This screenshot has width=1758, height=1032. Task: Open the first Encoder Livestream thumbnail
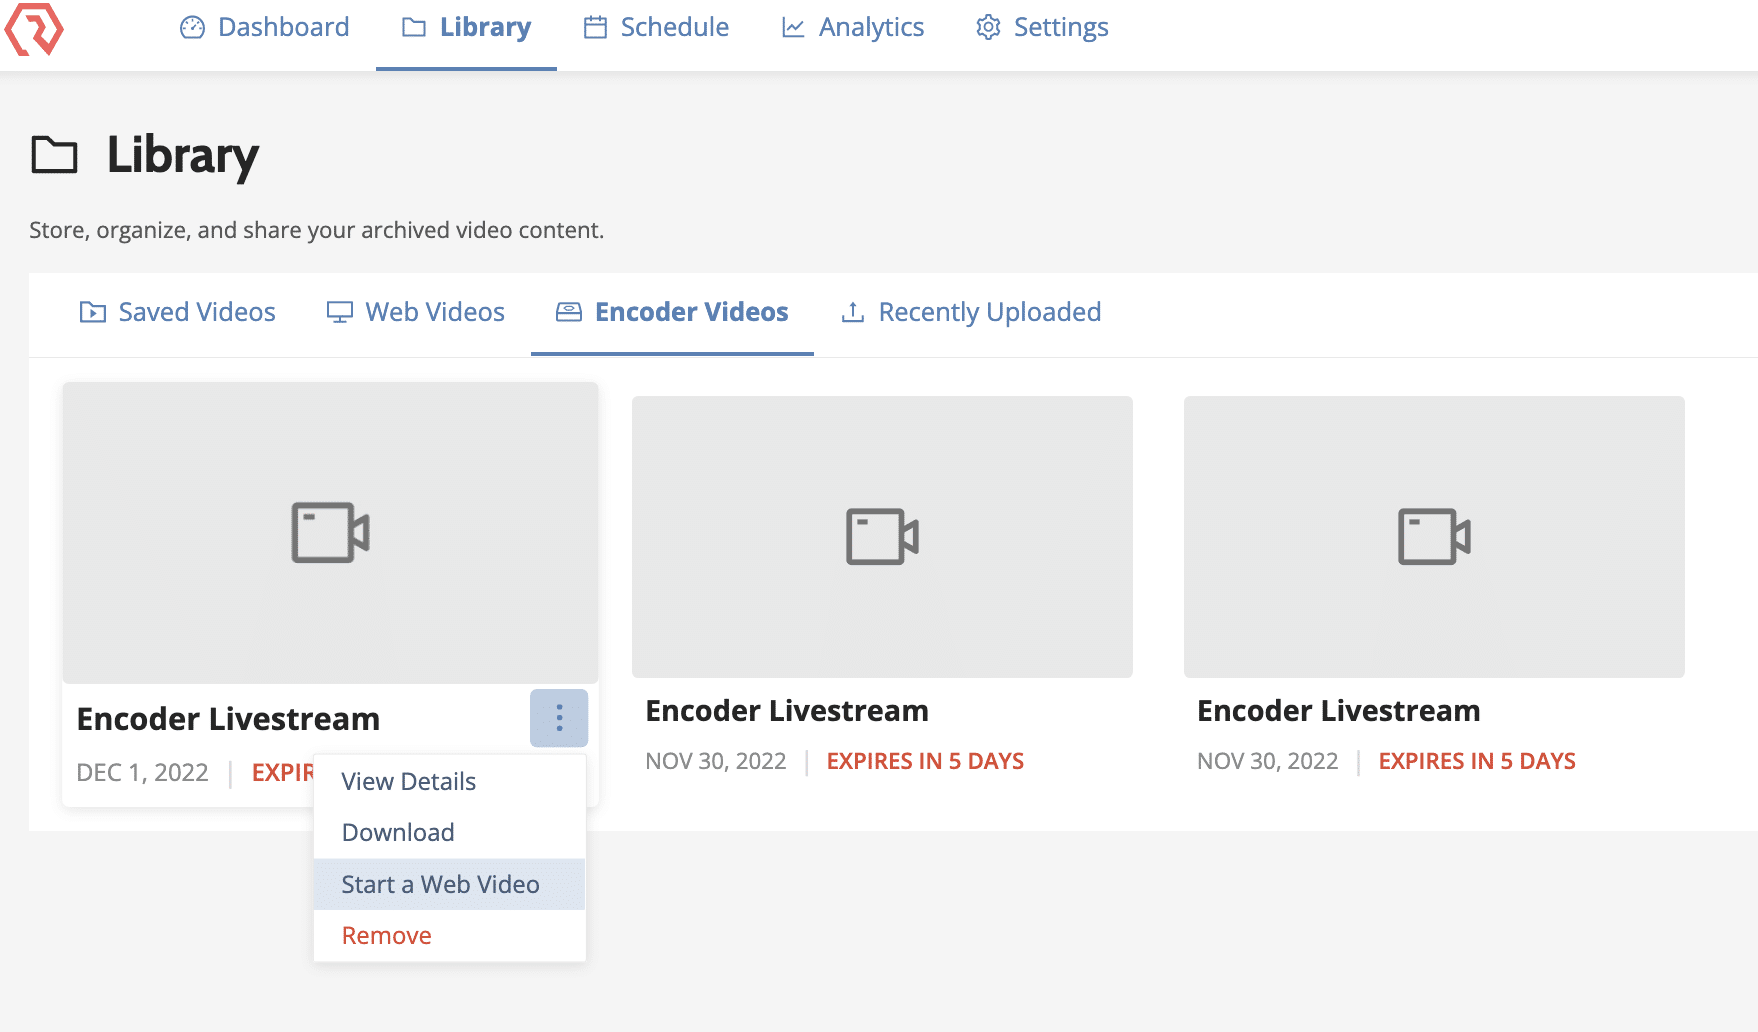330,533
